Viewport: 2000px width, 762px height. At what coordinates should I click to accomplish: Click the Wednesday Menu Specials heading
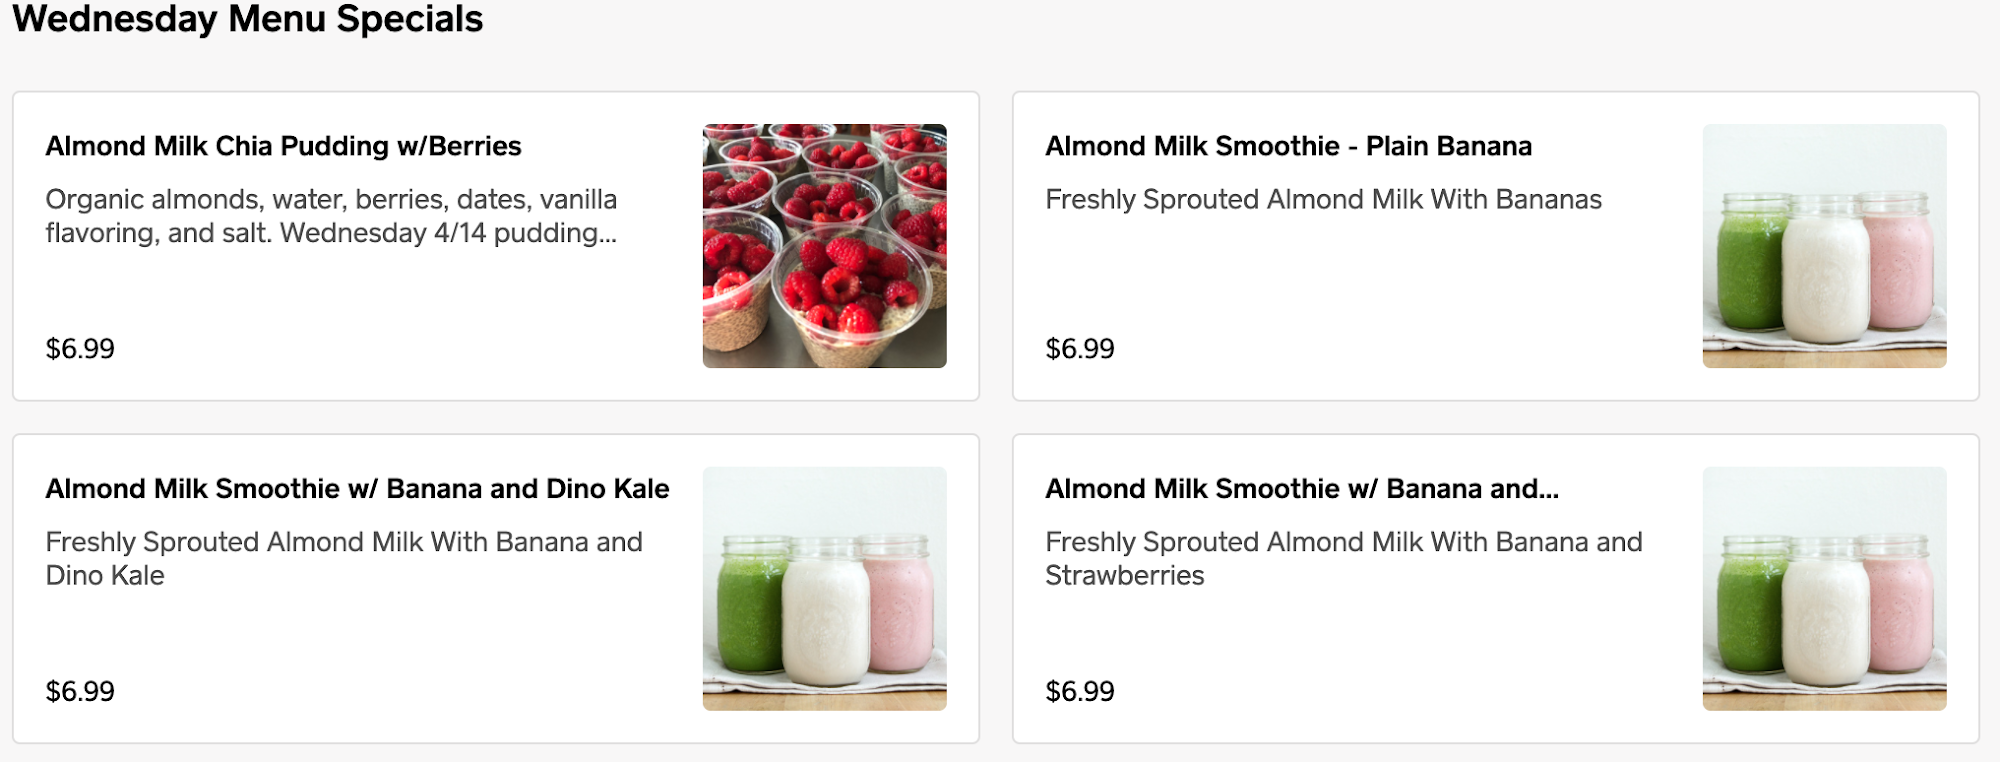[x=247, y=19]
